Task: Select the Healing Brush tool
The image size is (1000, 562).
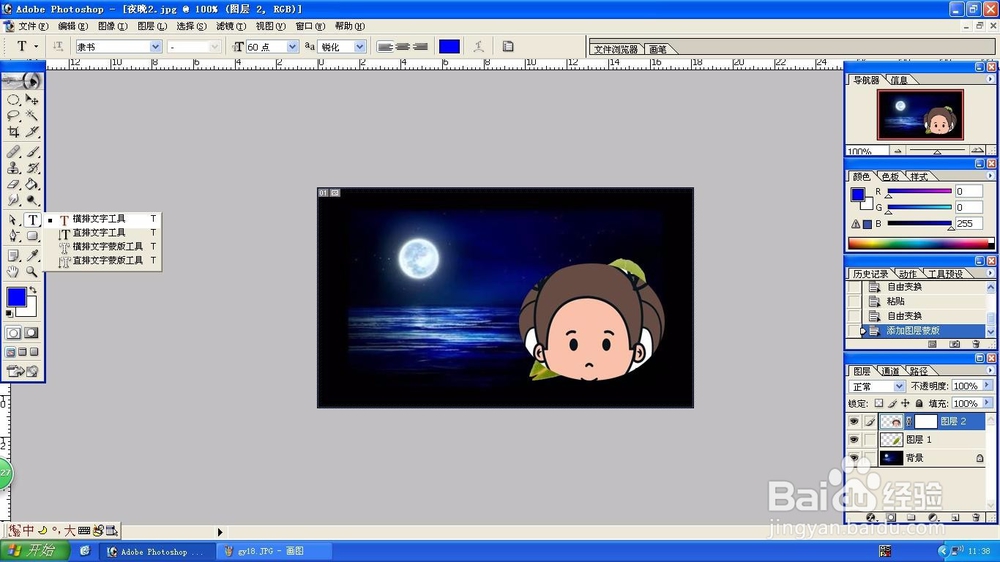Action: pyautogui.click(x=13, y=152)
